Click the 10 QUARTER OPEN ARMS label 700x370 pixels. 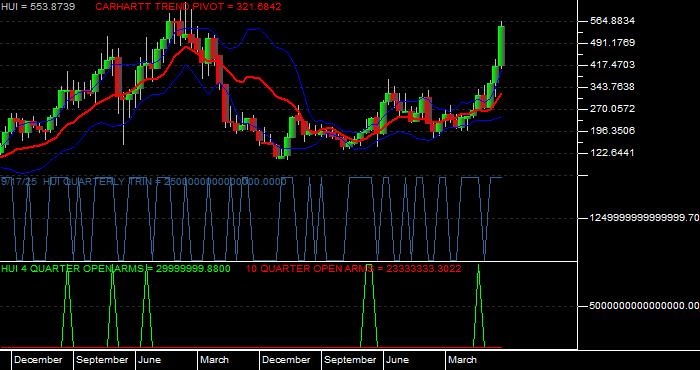[354, 268]
